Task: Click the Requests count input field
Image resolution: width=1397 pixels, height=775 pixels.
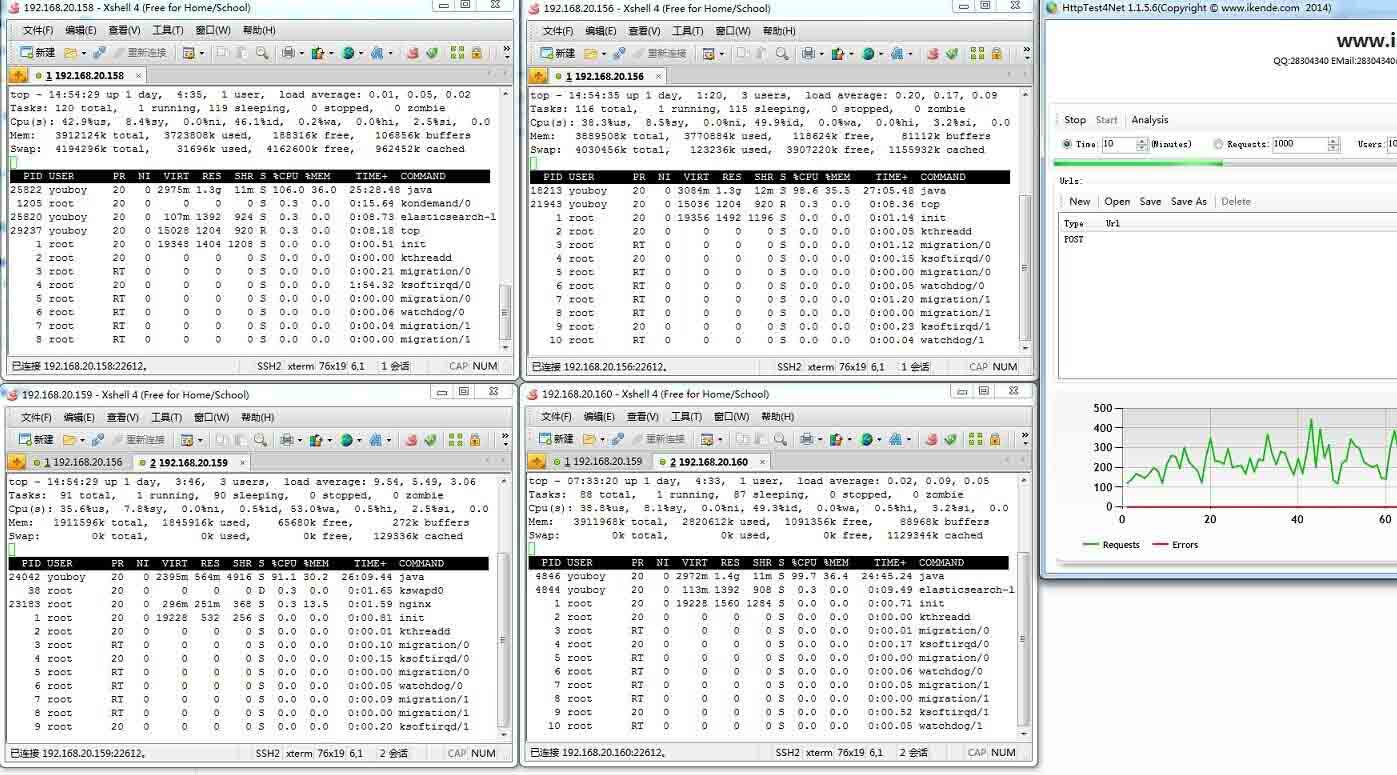Action: [x=1298, y=144]
